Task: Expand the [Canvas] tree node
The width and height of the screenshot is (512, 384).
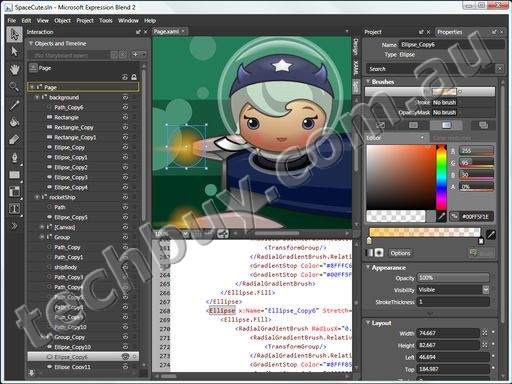Action: [x=42, y=227]
